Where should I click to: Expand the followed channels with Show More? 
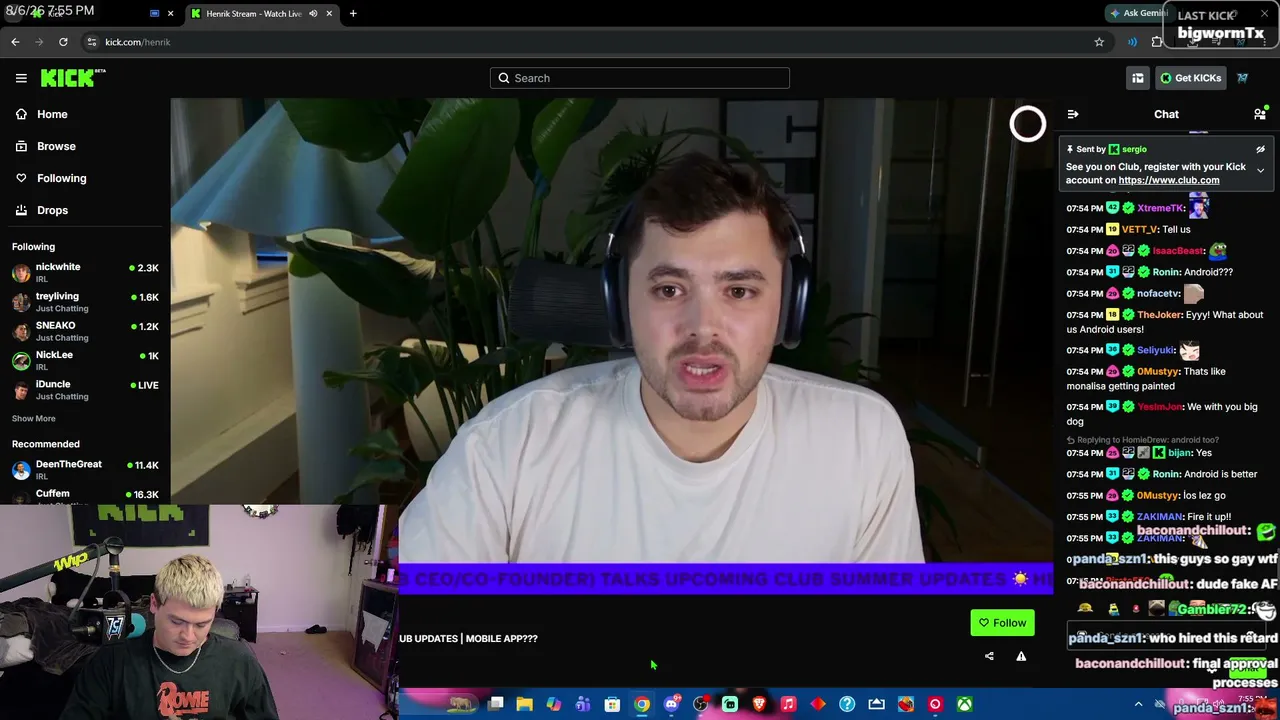coord(34,418)
